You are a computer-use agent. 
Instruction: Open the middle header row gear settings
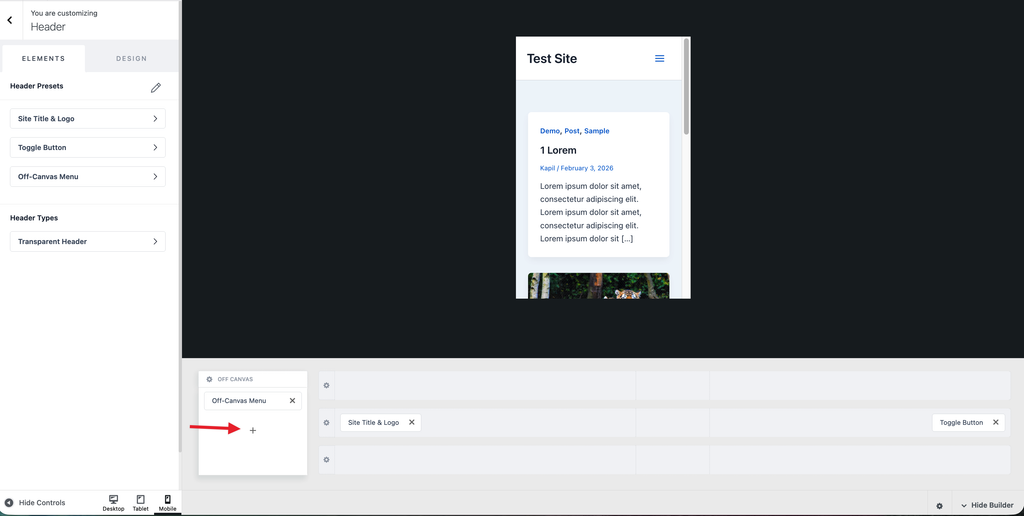[x=327, y=423]
